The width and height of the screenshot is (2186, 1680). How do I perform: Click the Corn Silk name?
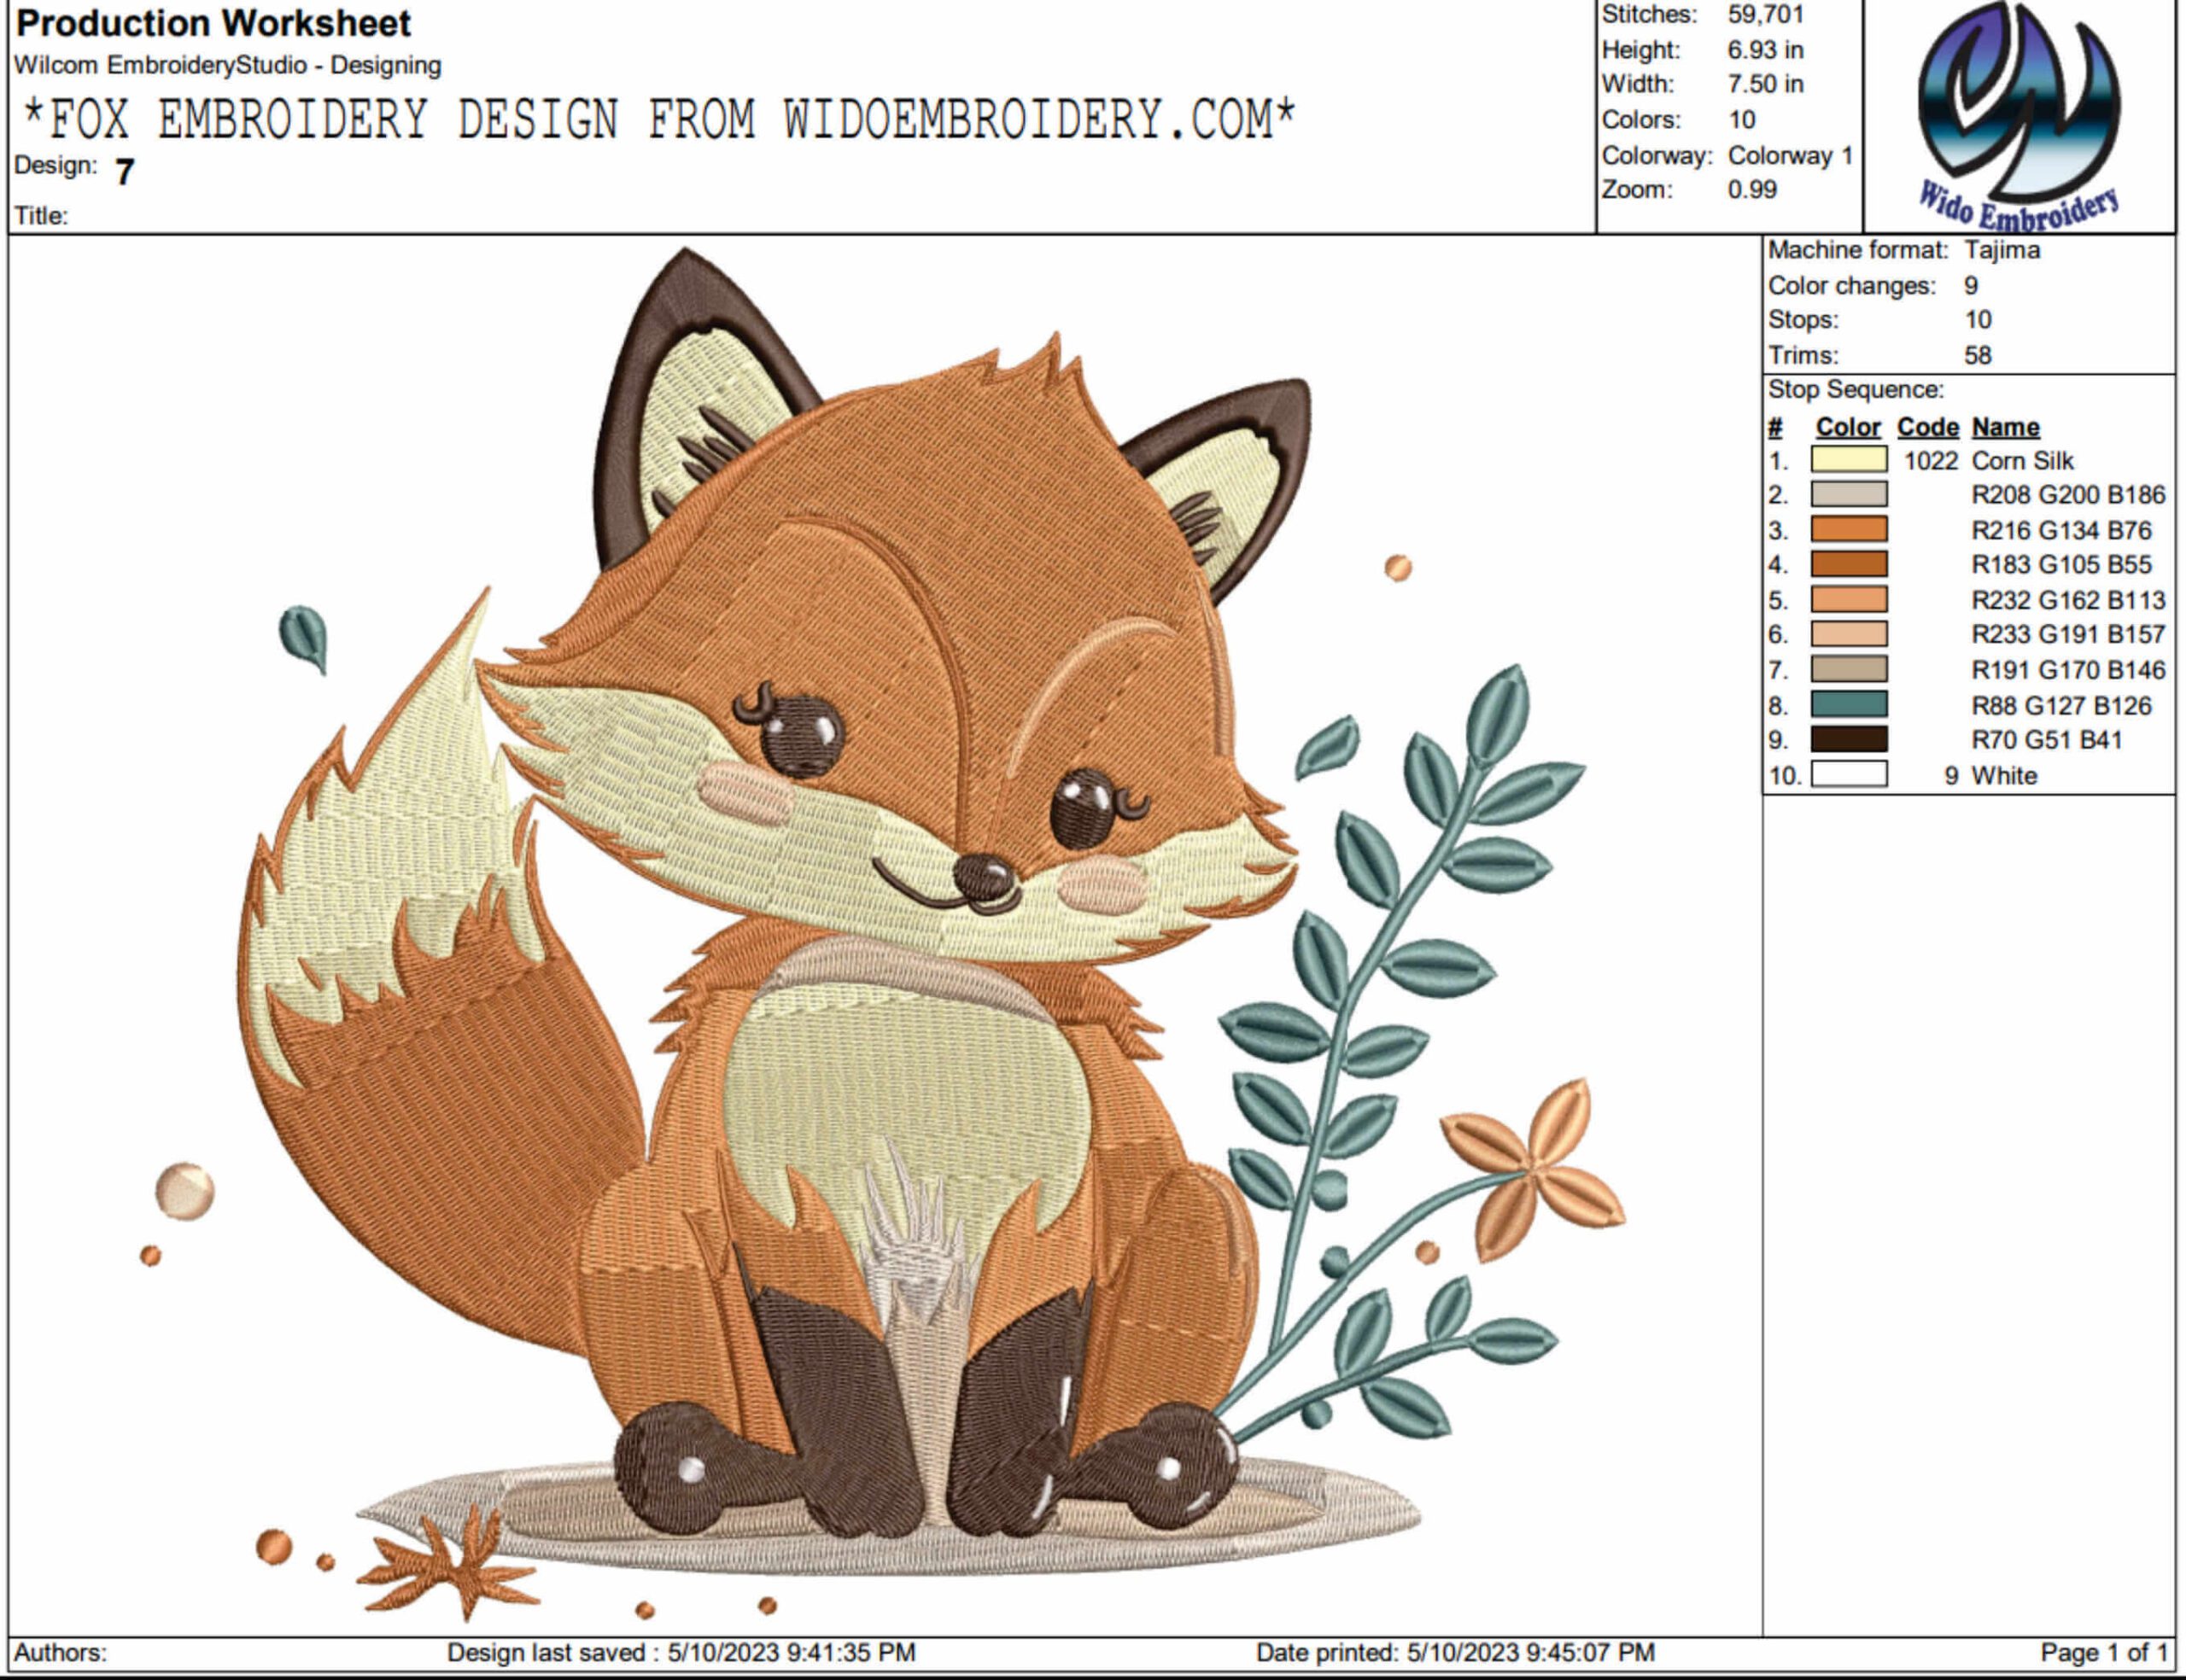click(x=2022, y=461)
